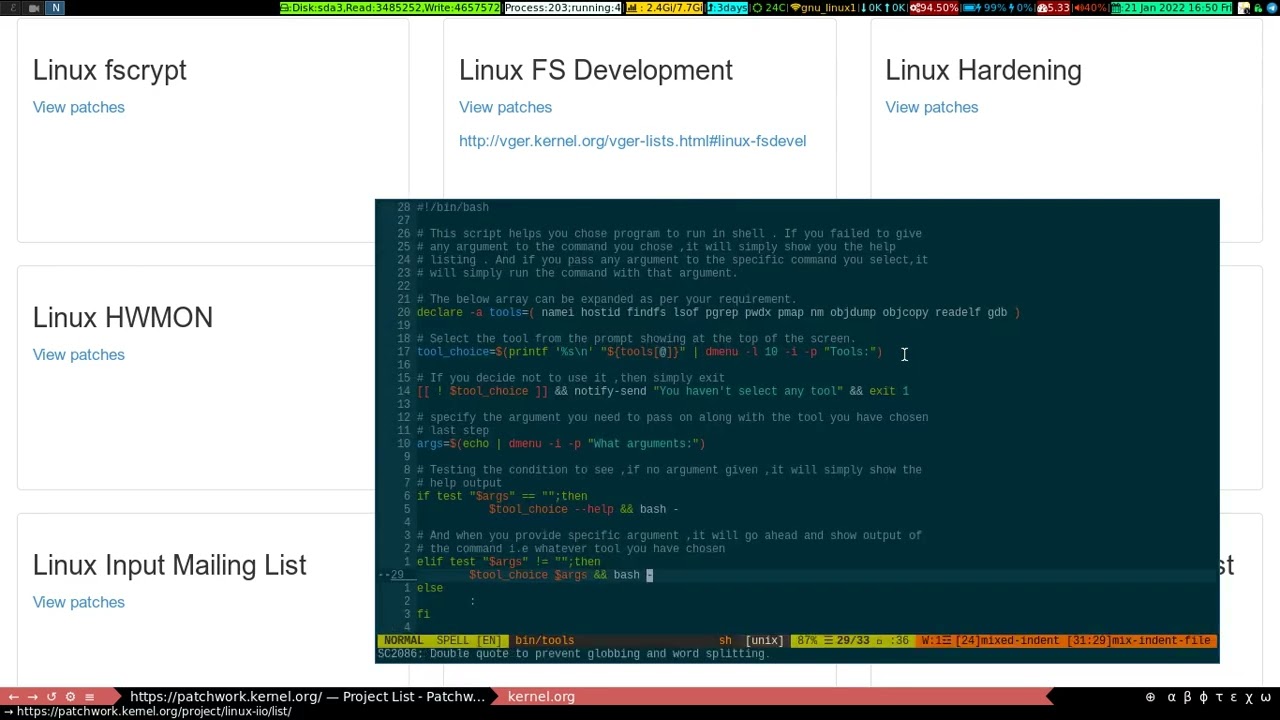
Task: Open View patches under Linux Hardening
Action: pos(931,107)
